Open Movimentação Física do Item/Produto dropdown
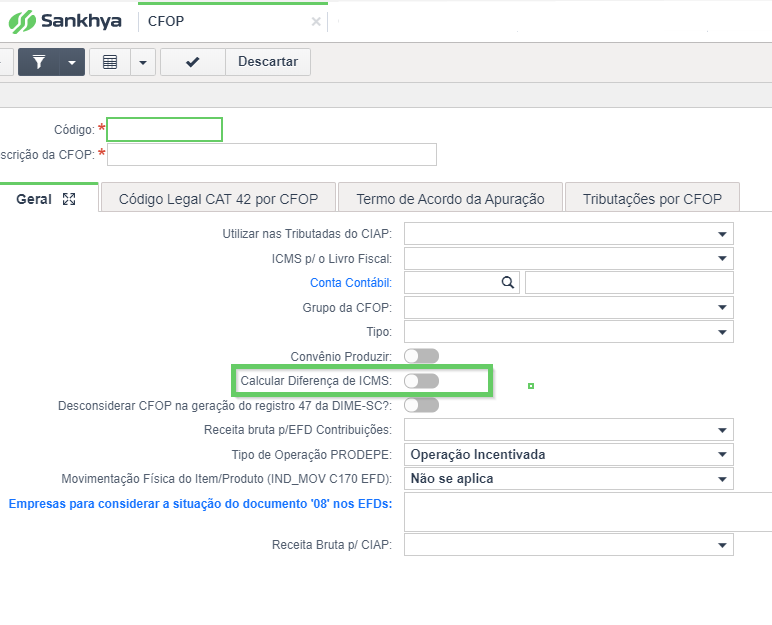The image size is (772, 625). (x=569, y=479)
